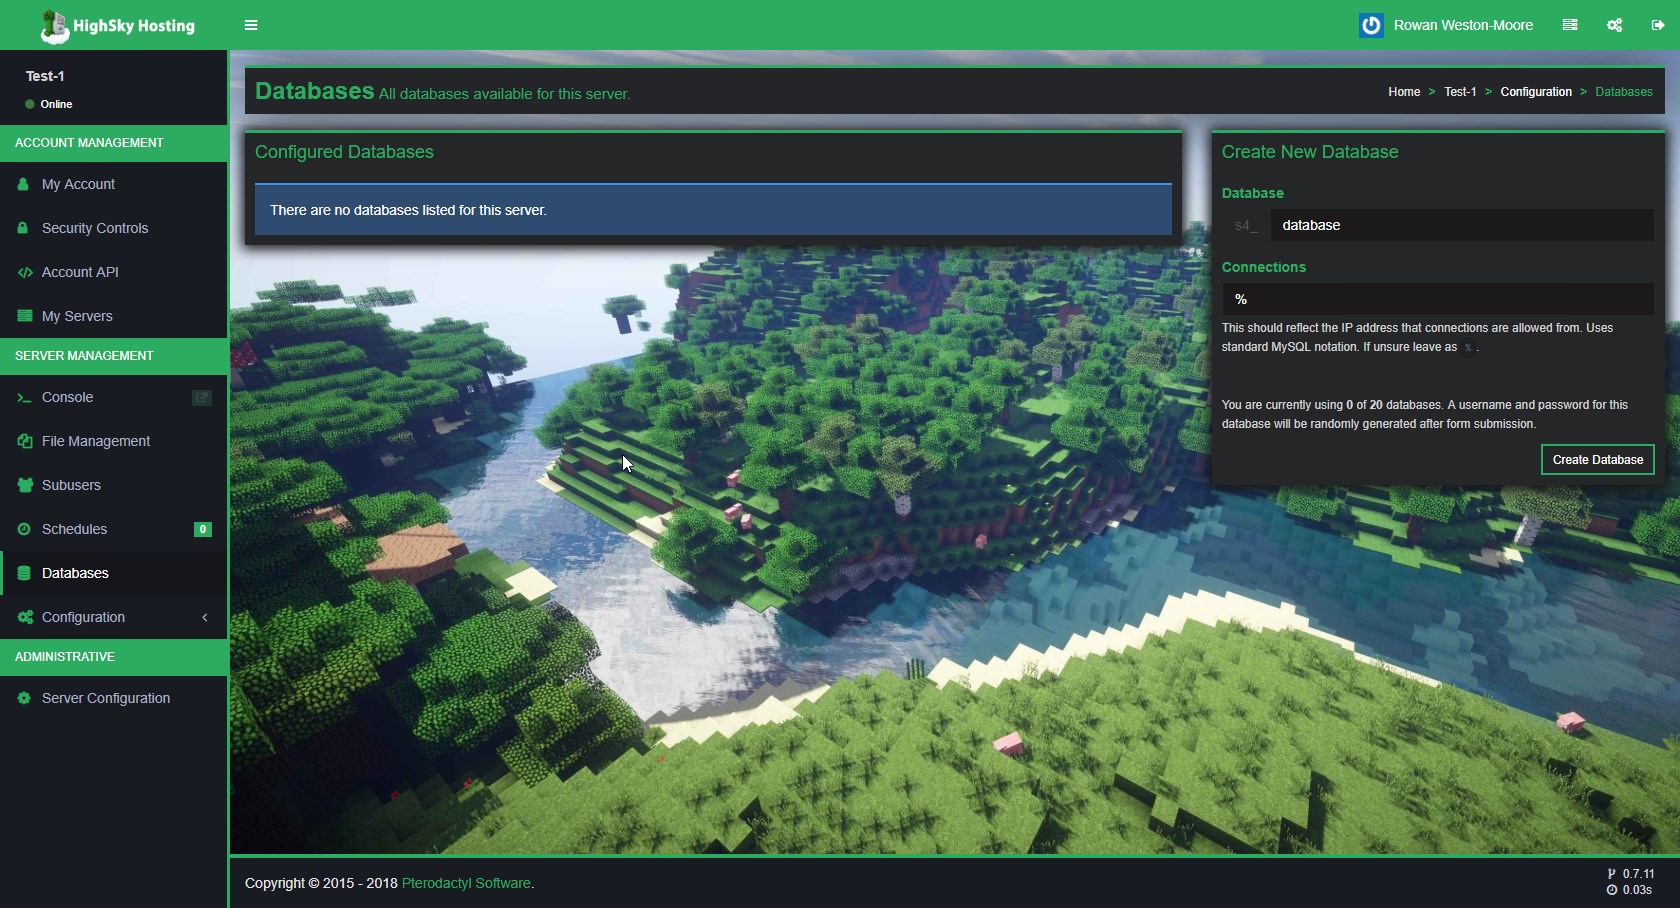The image size is (1680, 908).
Task: Navigate to File Management
Action: coord(95,441)
